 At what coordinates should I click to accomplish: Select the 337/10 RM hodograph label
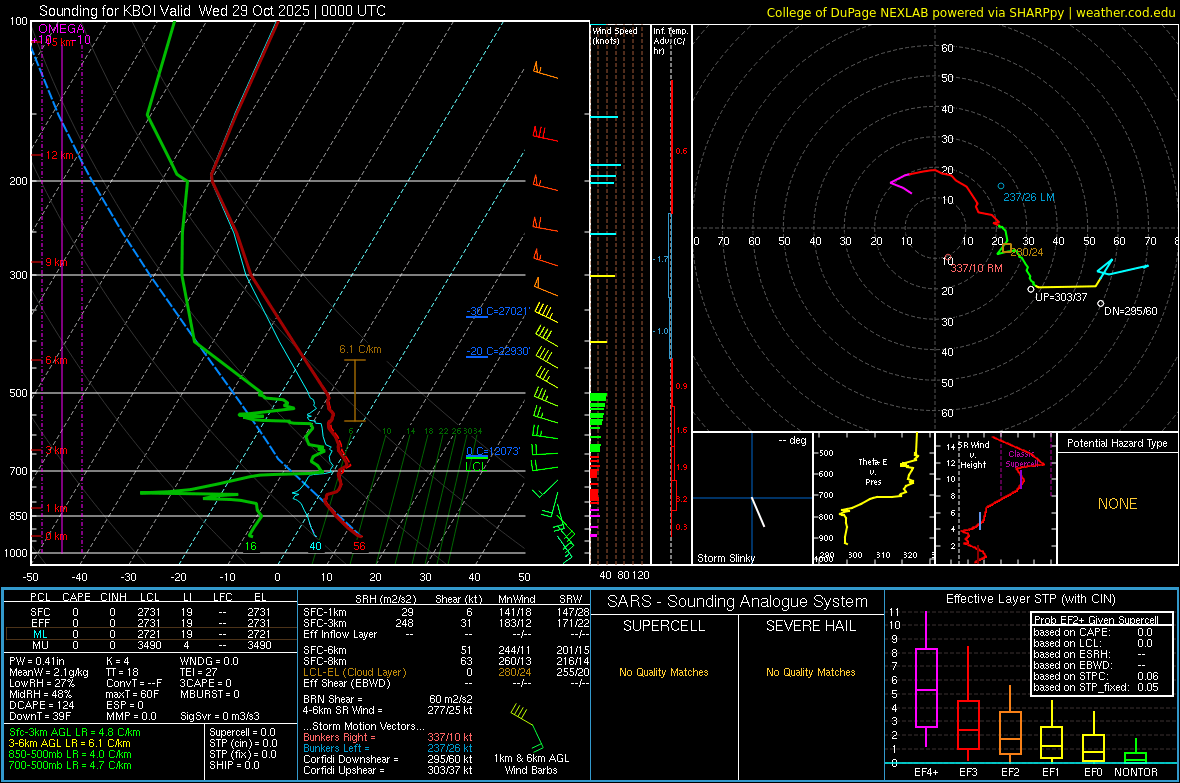(976, 268)
